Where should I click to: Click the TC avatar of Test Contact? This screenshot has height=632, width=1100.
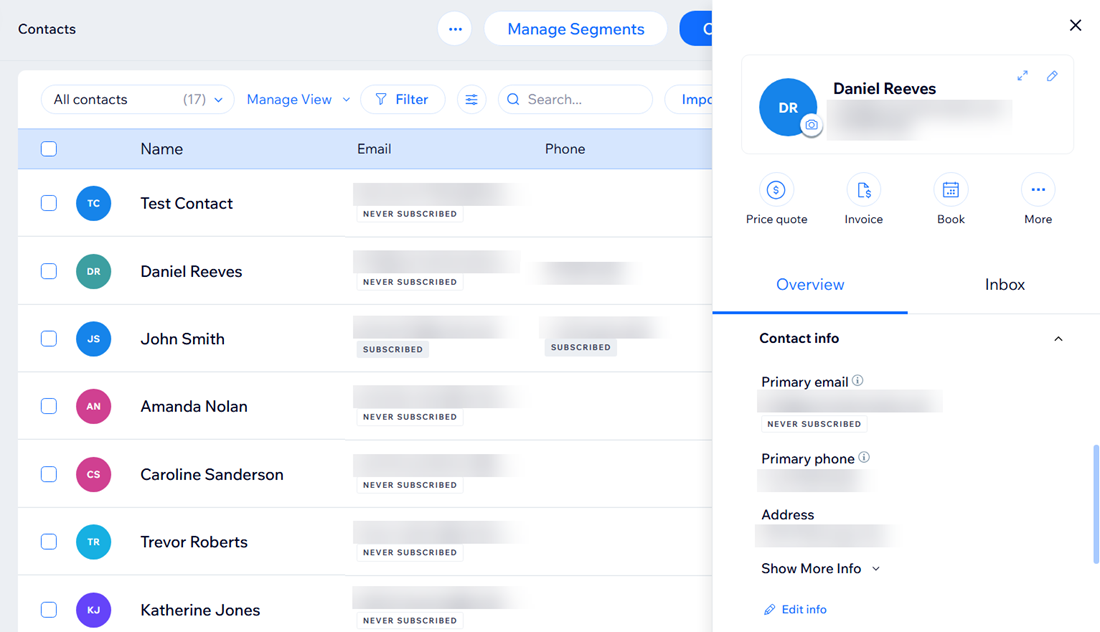click(93, 203)
